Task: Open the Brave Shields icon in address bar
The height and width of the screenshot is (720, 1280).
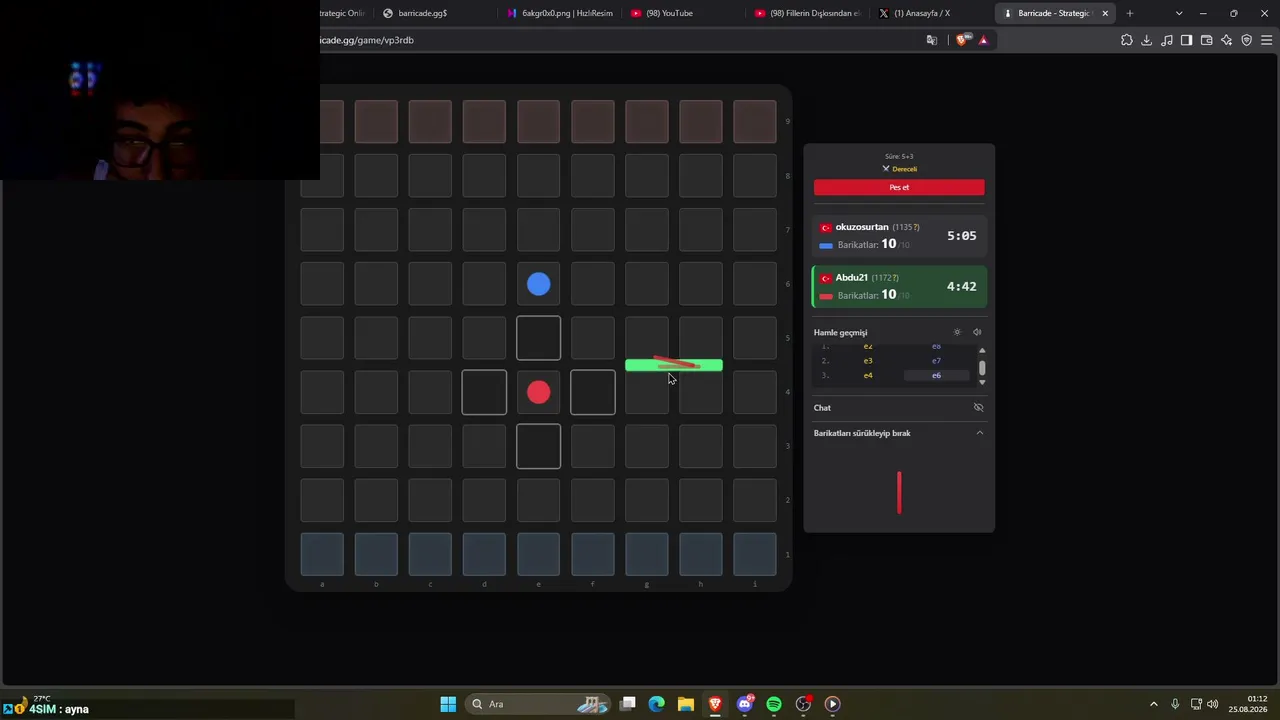Action: click(x=963, y=40)
